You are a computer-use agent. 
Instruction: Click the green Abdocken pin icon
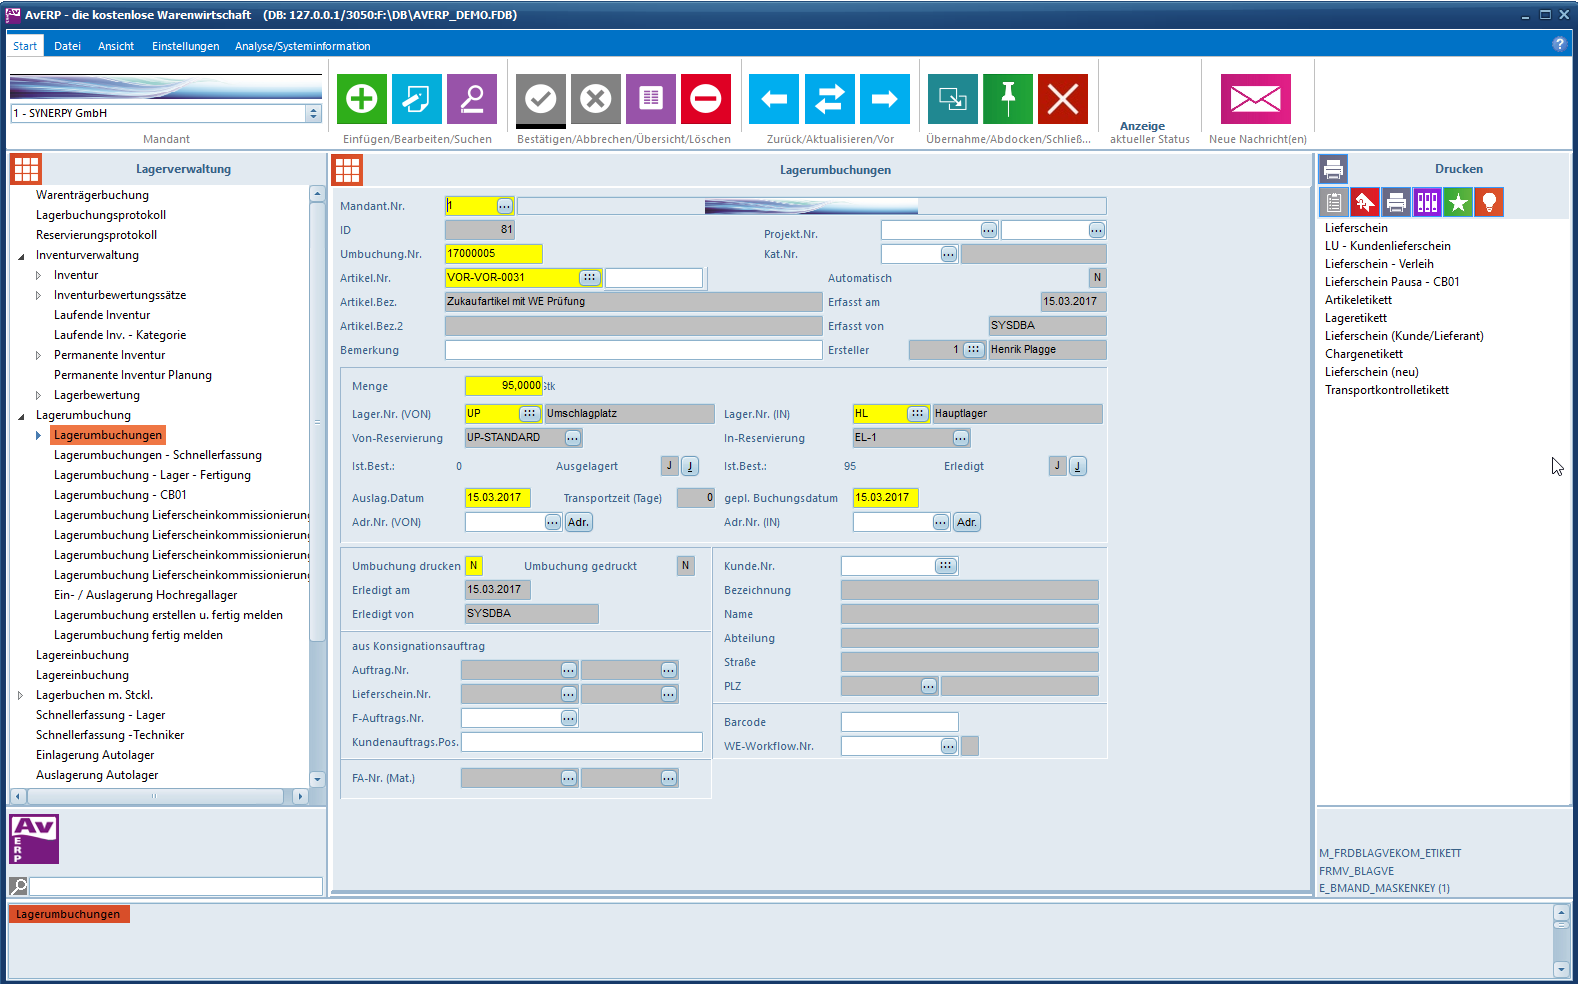(x=1007, y=99)
